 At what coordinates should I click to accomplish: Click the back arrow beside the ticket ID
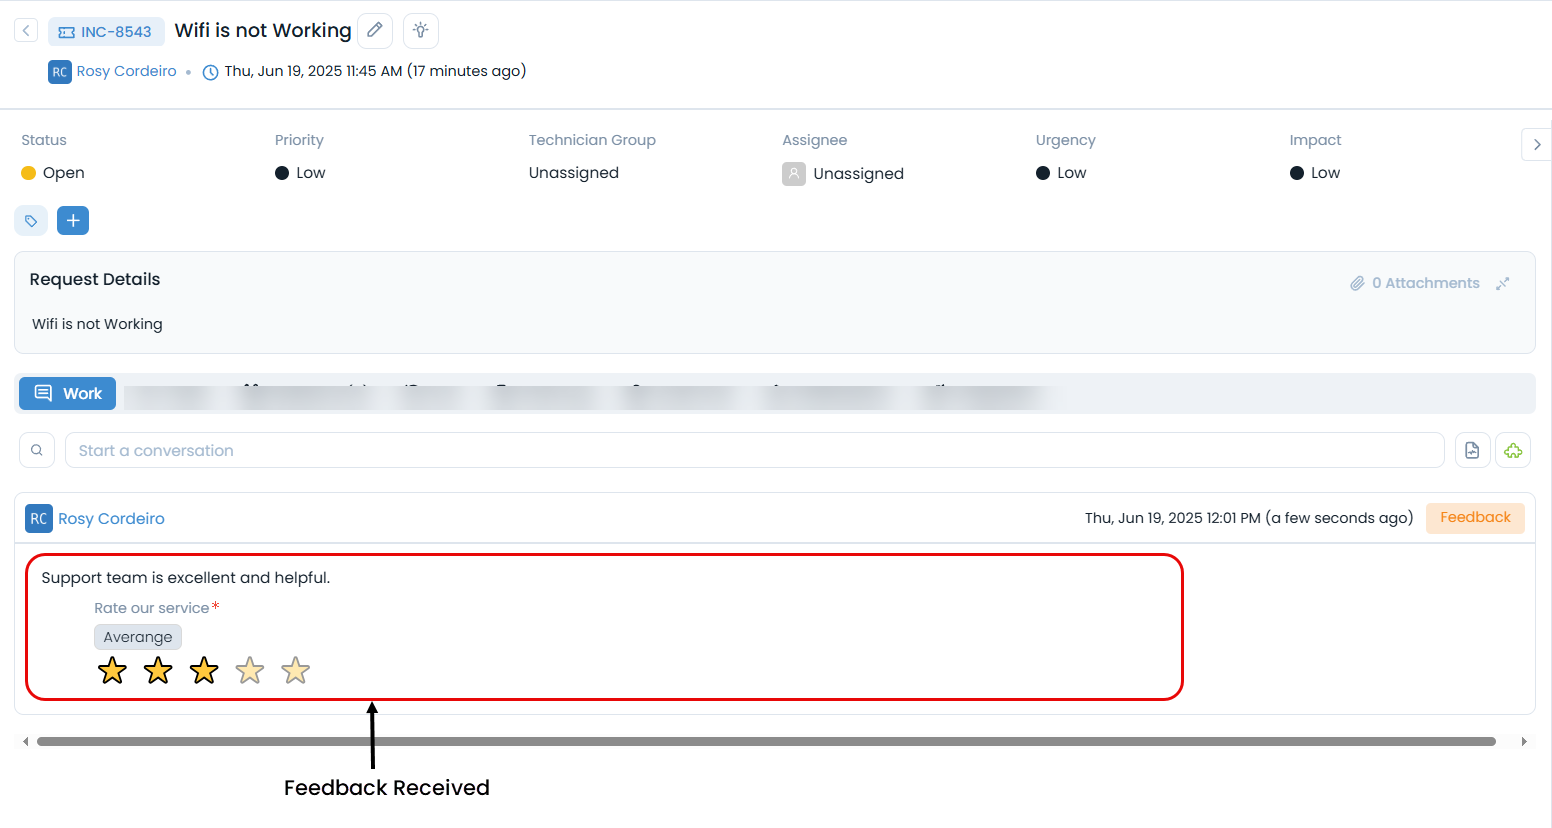tap(26, 31)
